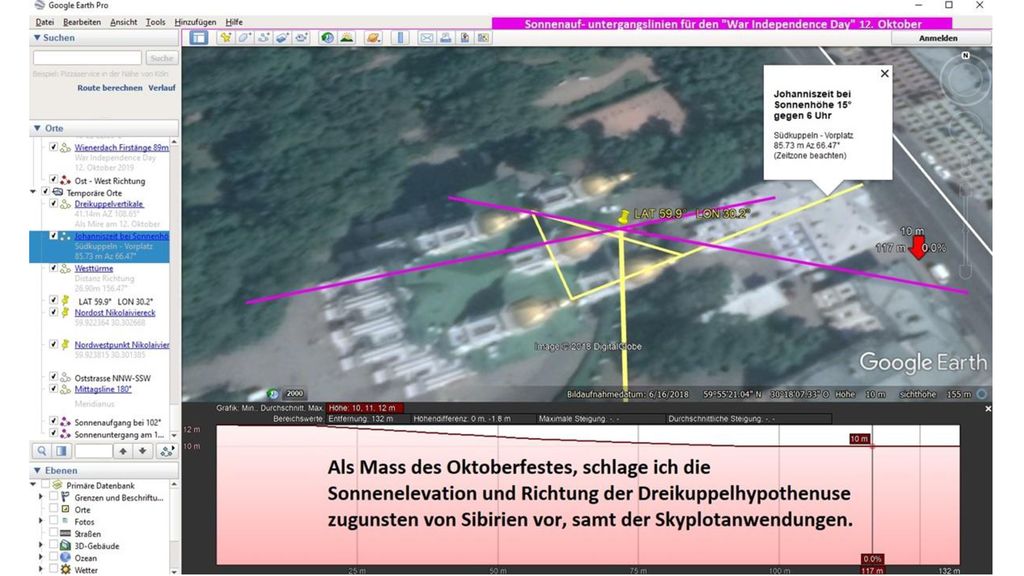Open the tour icon beside the 2000 button
The image size is (1024, 576).
[273, 394]
